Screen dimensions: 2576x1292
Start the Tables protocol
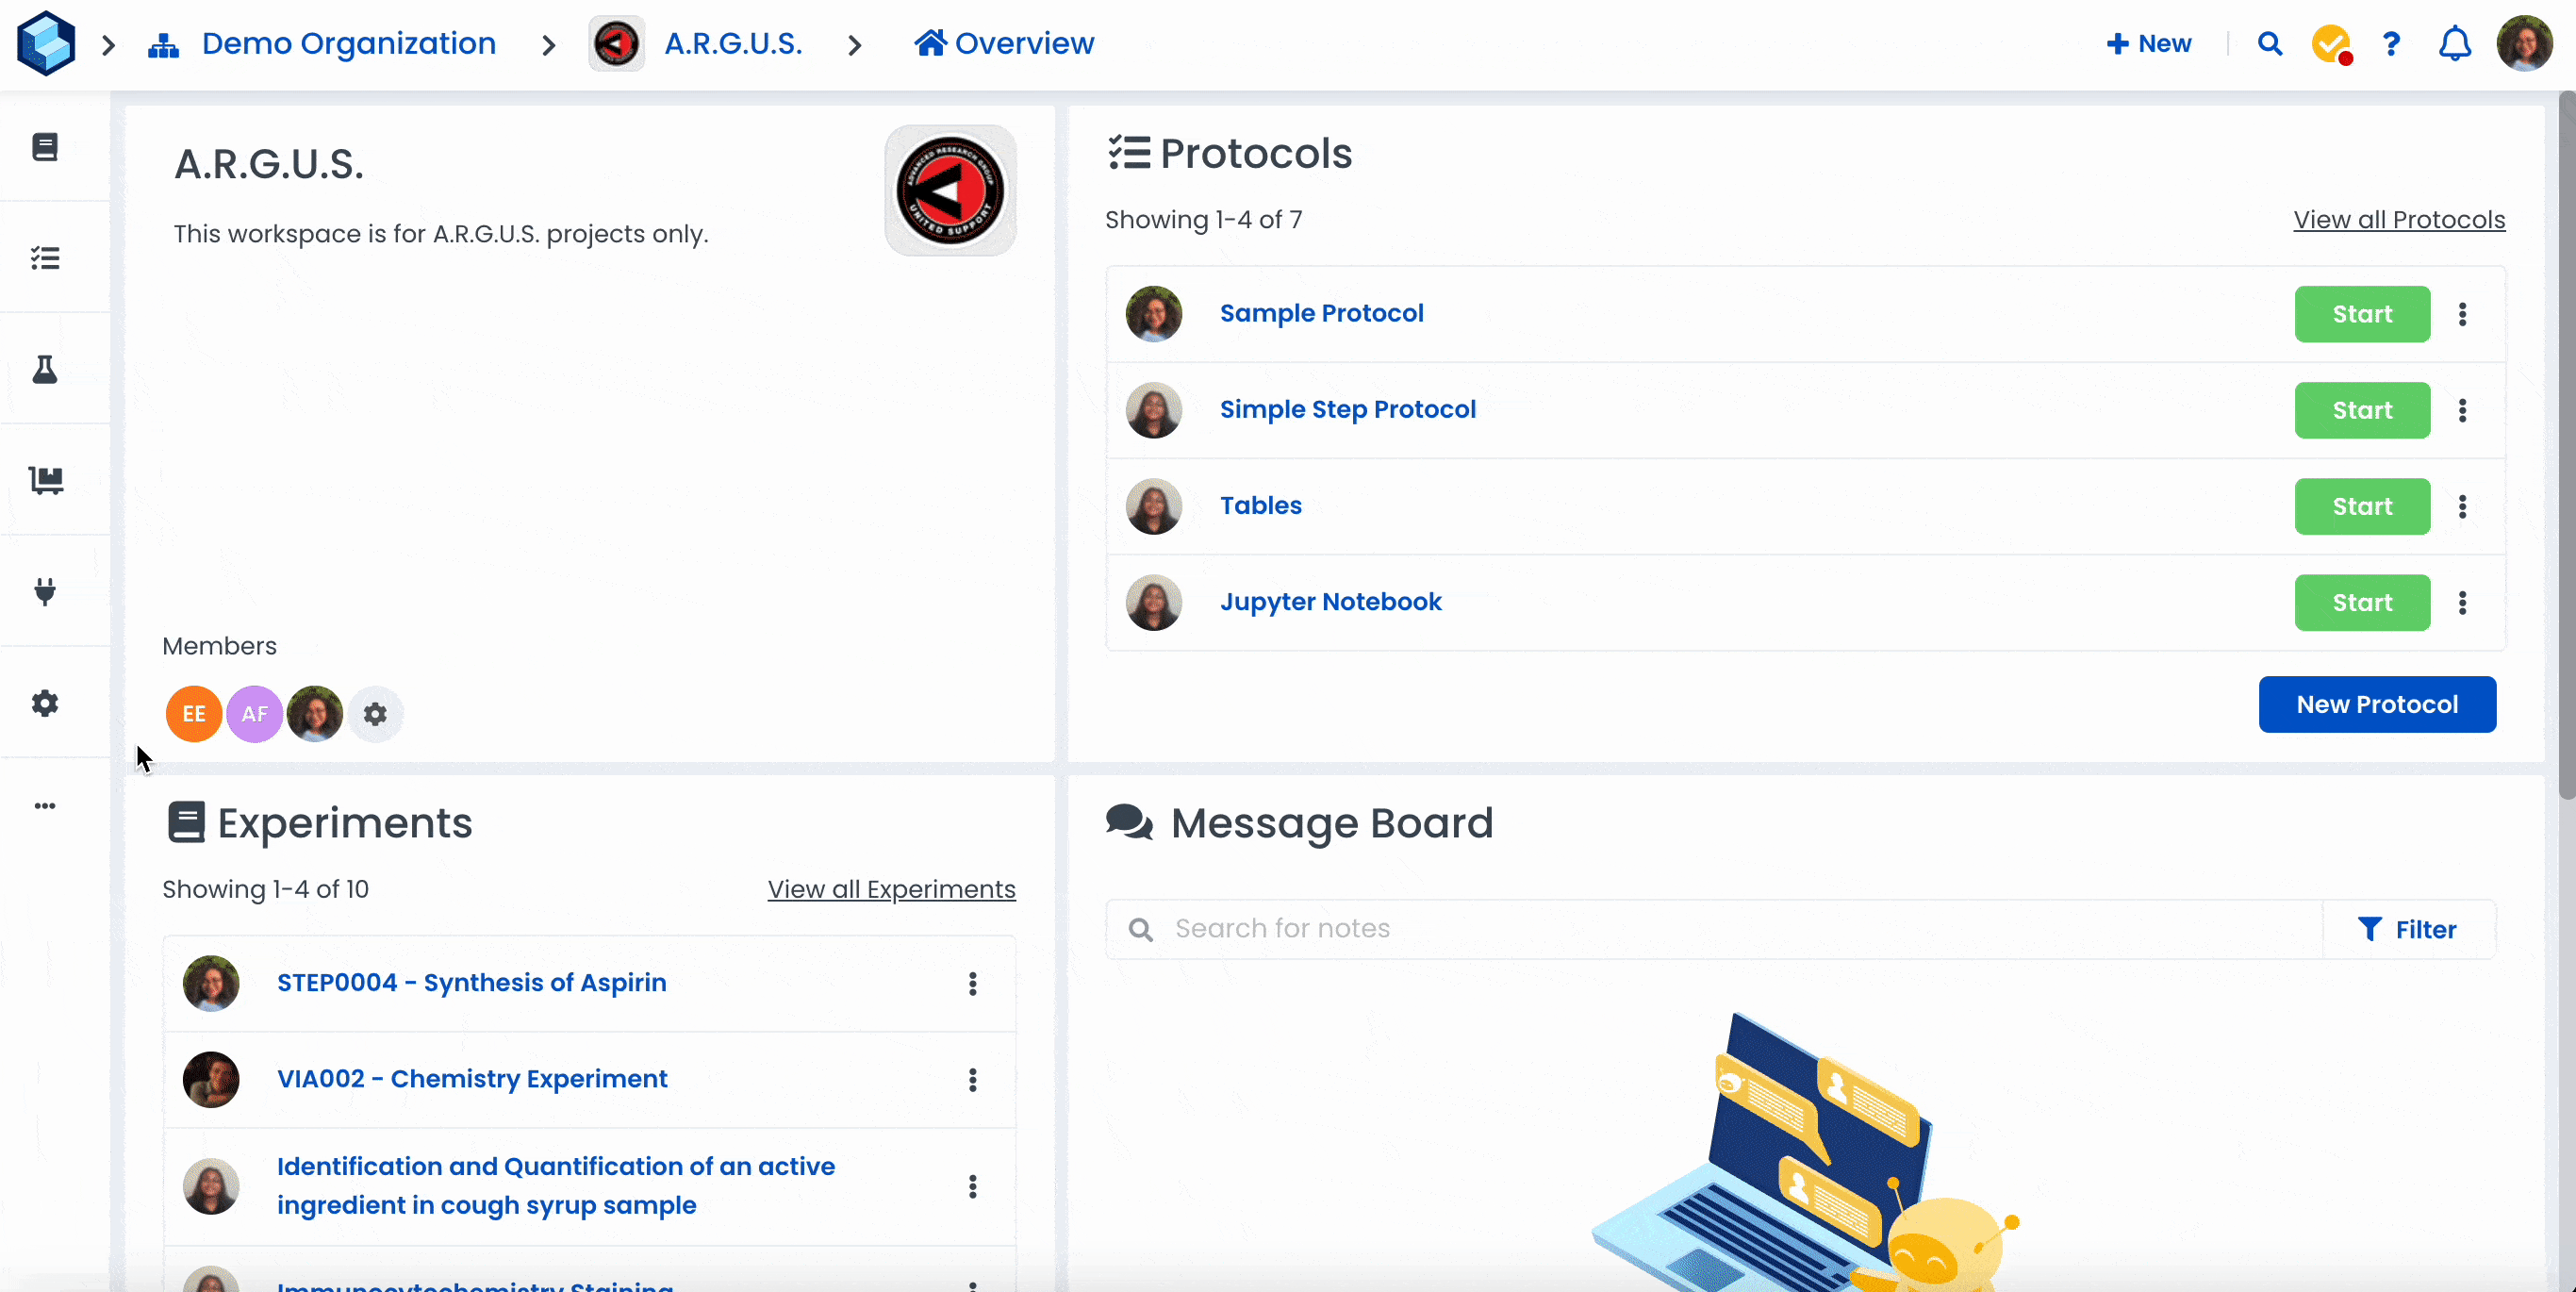point(2361,506)
